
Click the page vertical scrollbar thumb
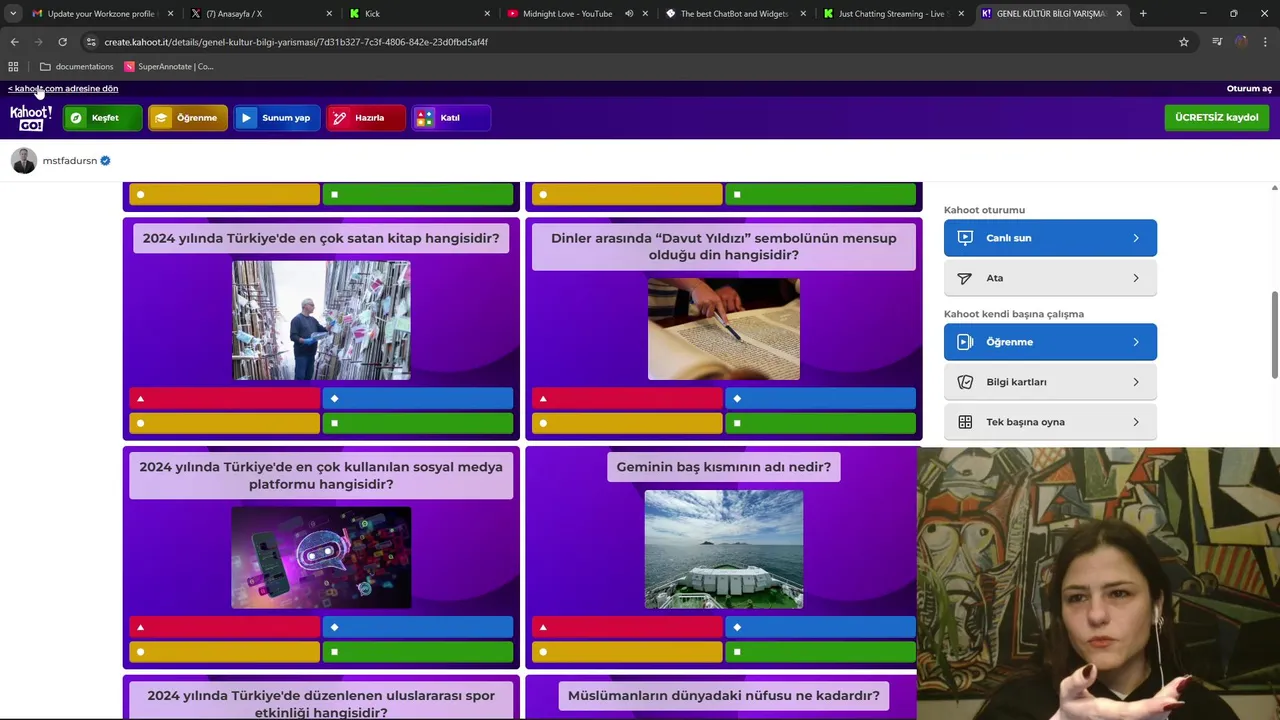point(1274,335)
